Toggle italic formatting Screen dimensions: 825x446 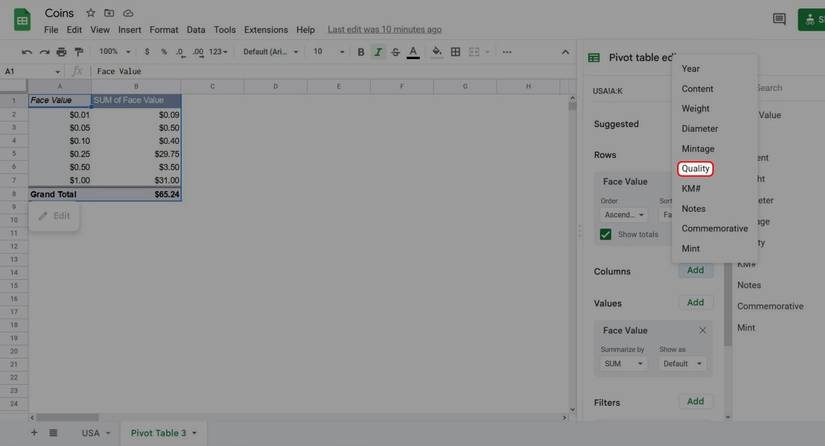click(x=378, y=52)
